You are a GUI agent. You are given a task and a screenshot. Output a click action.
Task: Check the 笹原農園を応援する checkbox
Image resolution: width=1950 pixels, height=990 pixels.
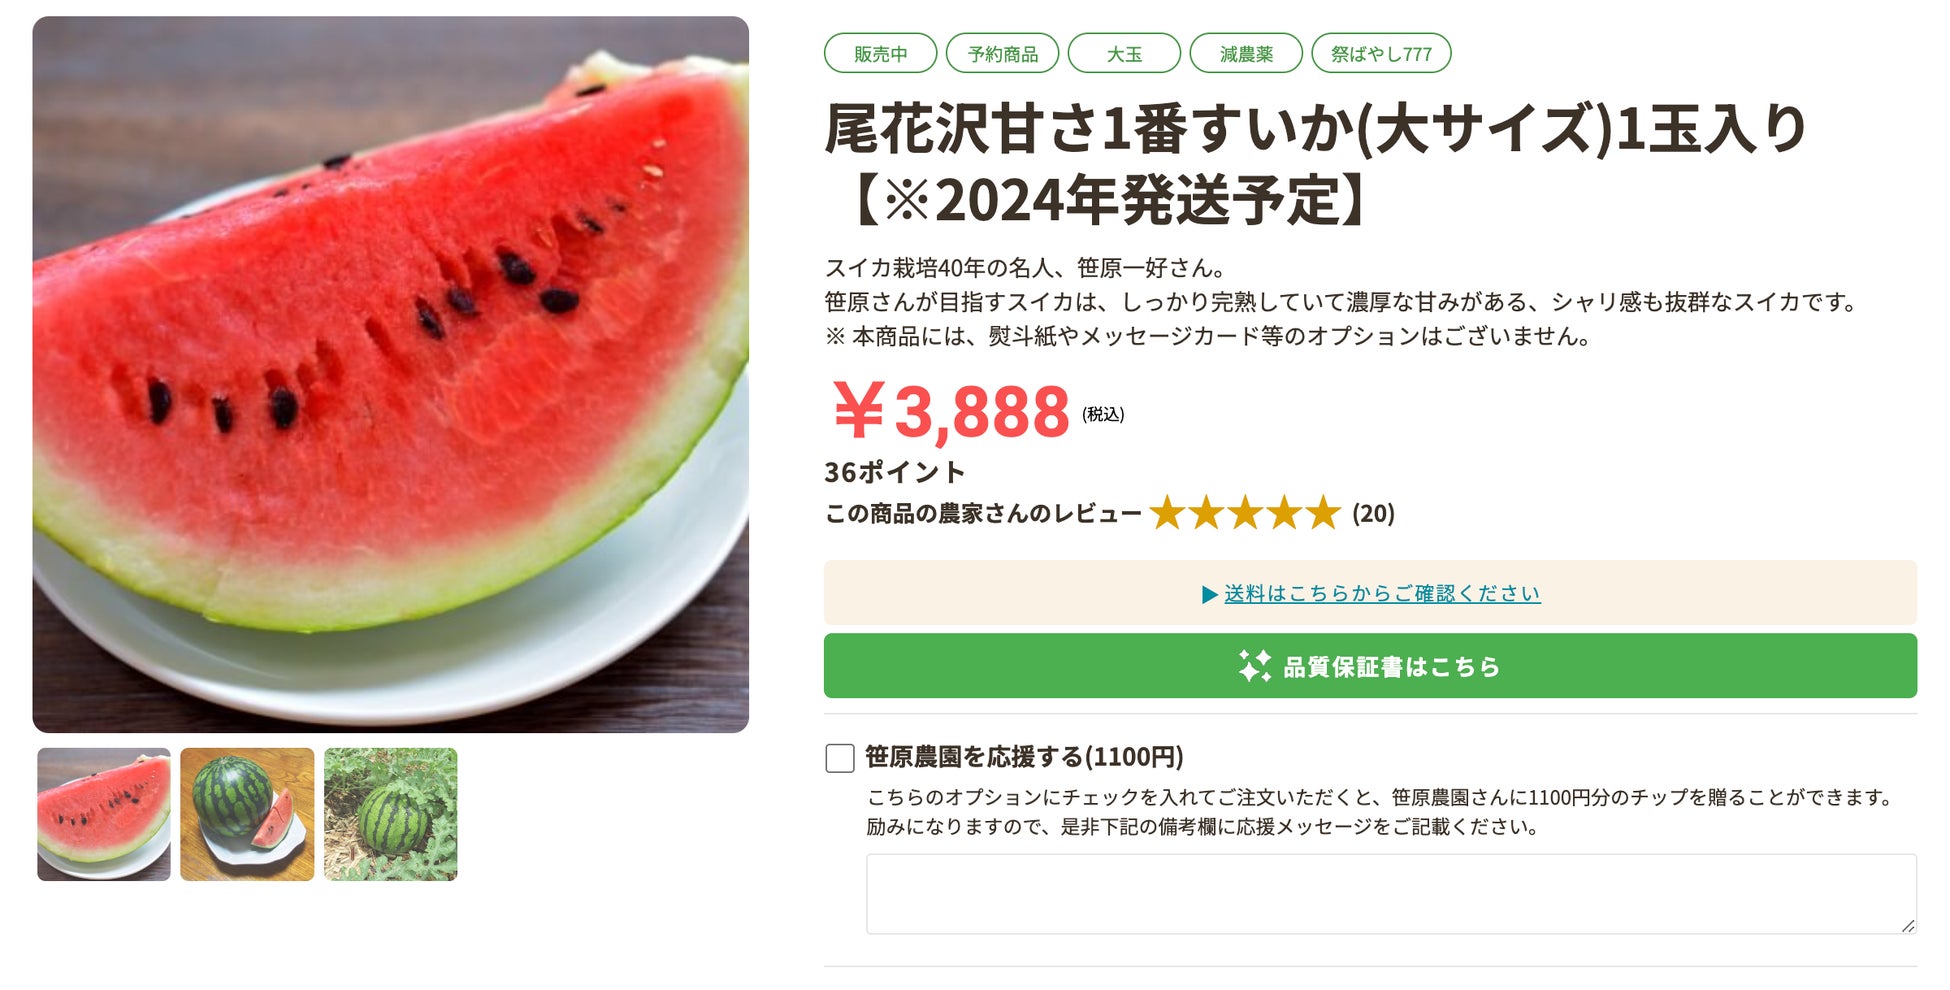tap(840, 758)
